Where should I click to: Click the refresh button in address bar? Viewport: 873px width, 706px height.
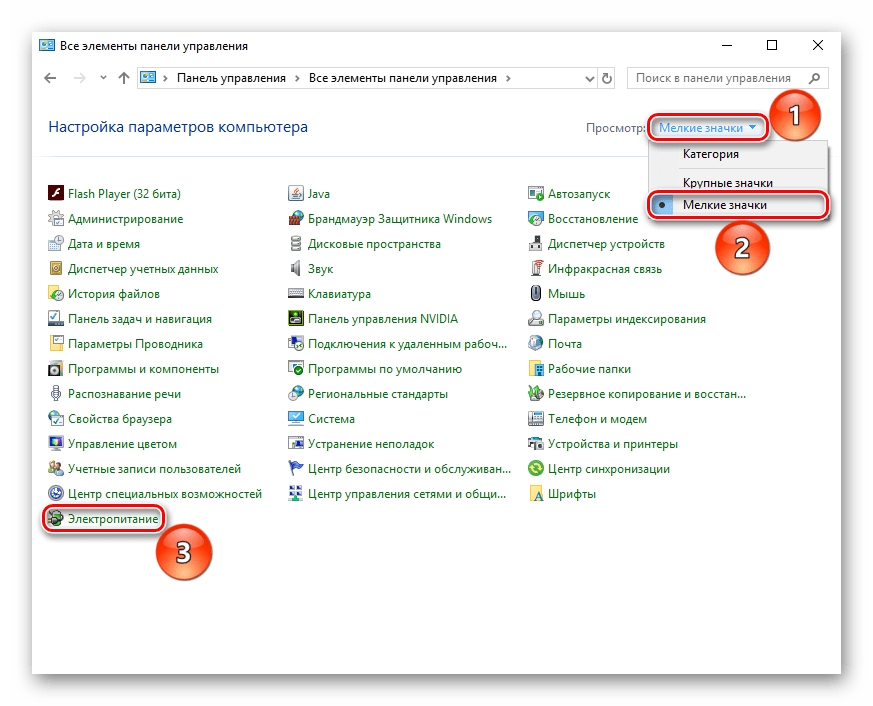[x=606, y=78]
